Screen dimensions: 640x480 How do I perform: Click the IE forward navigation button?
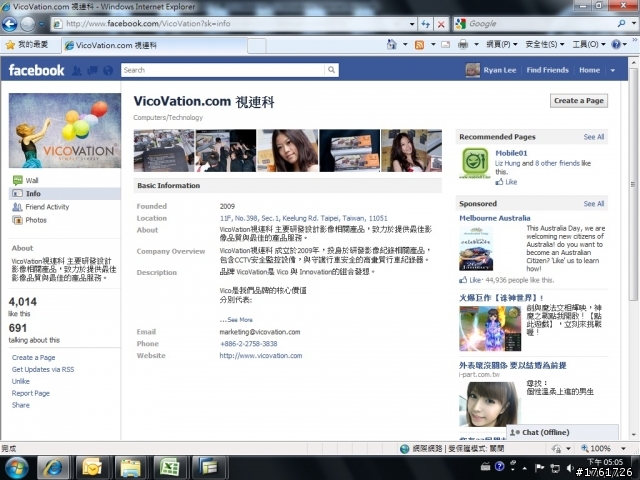(x=27, y=24)
